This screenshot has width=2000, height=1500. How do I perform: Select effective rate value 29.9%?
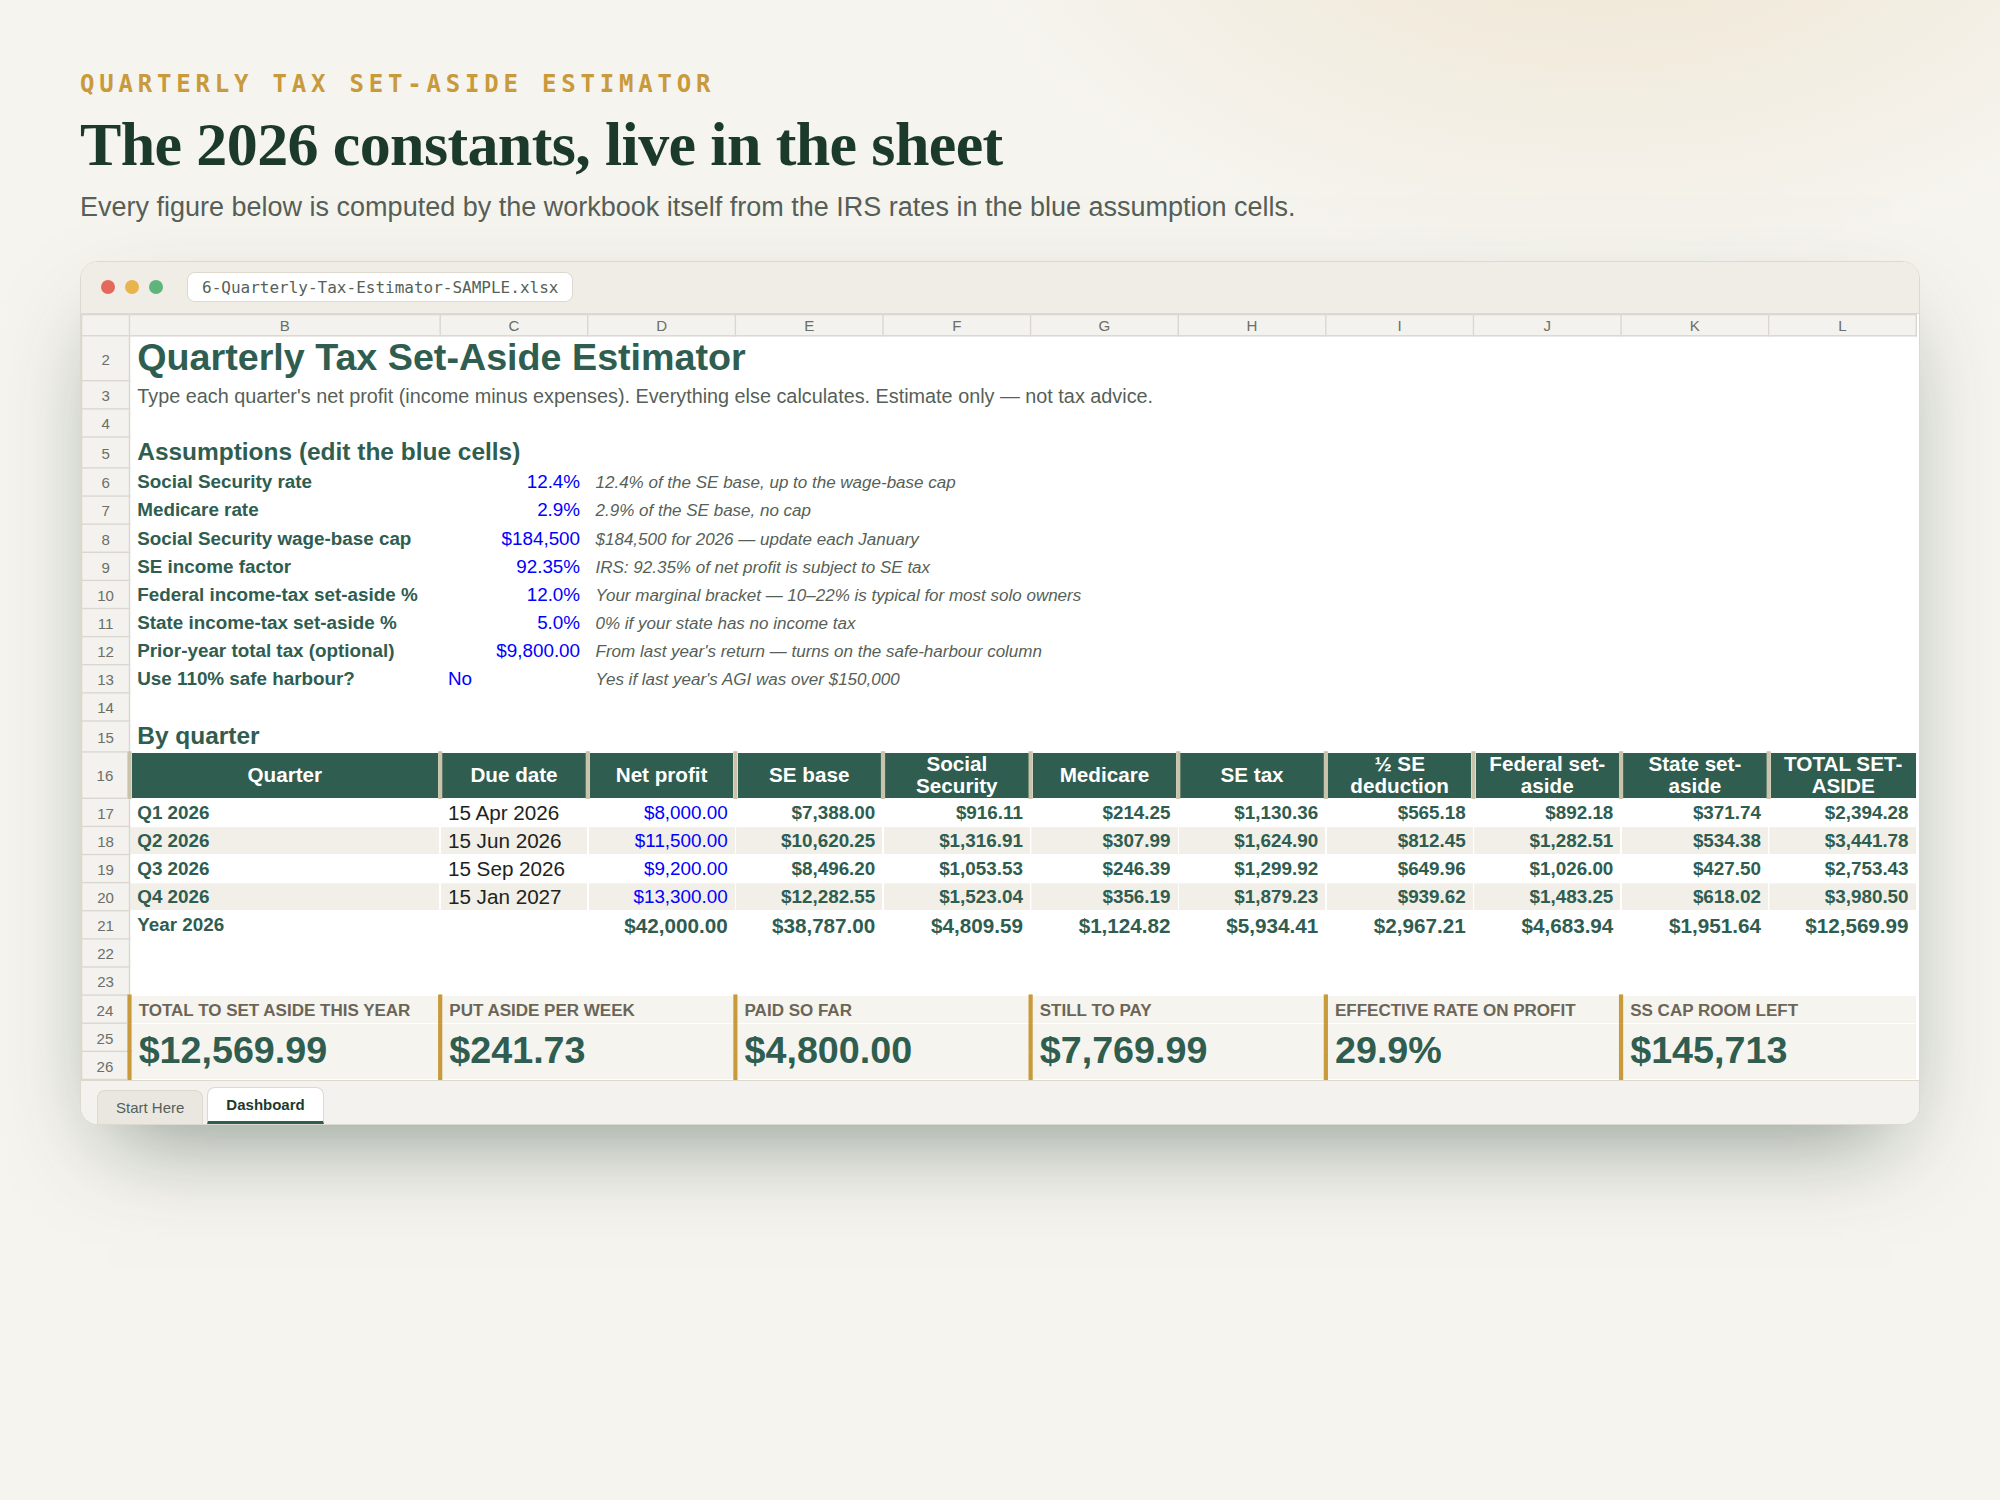pos(1388,1050)
